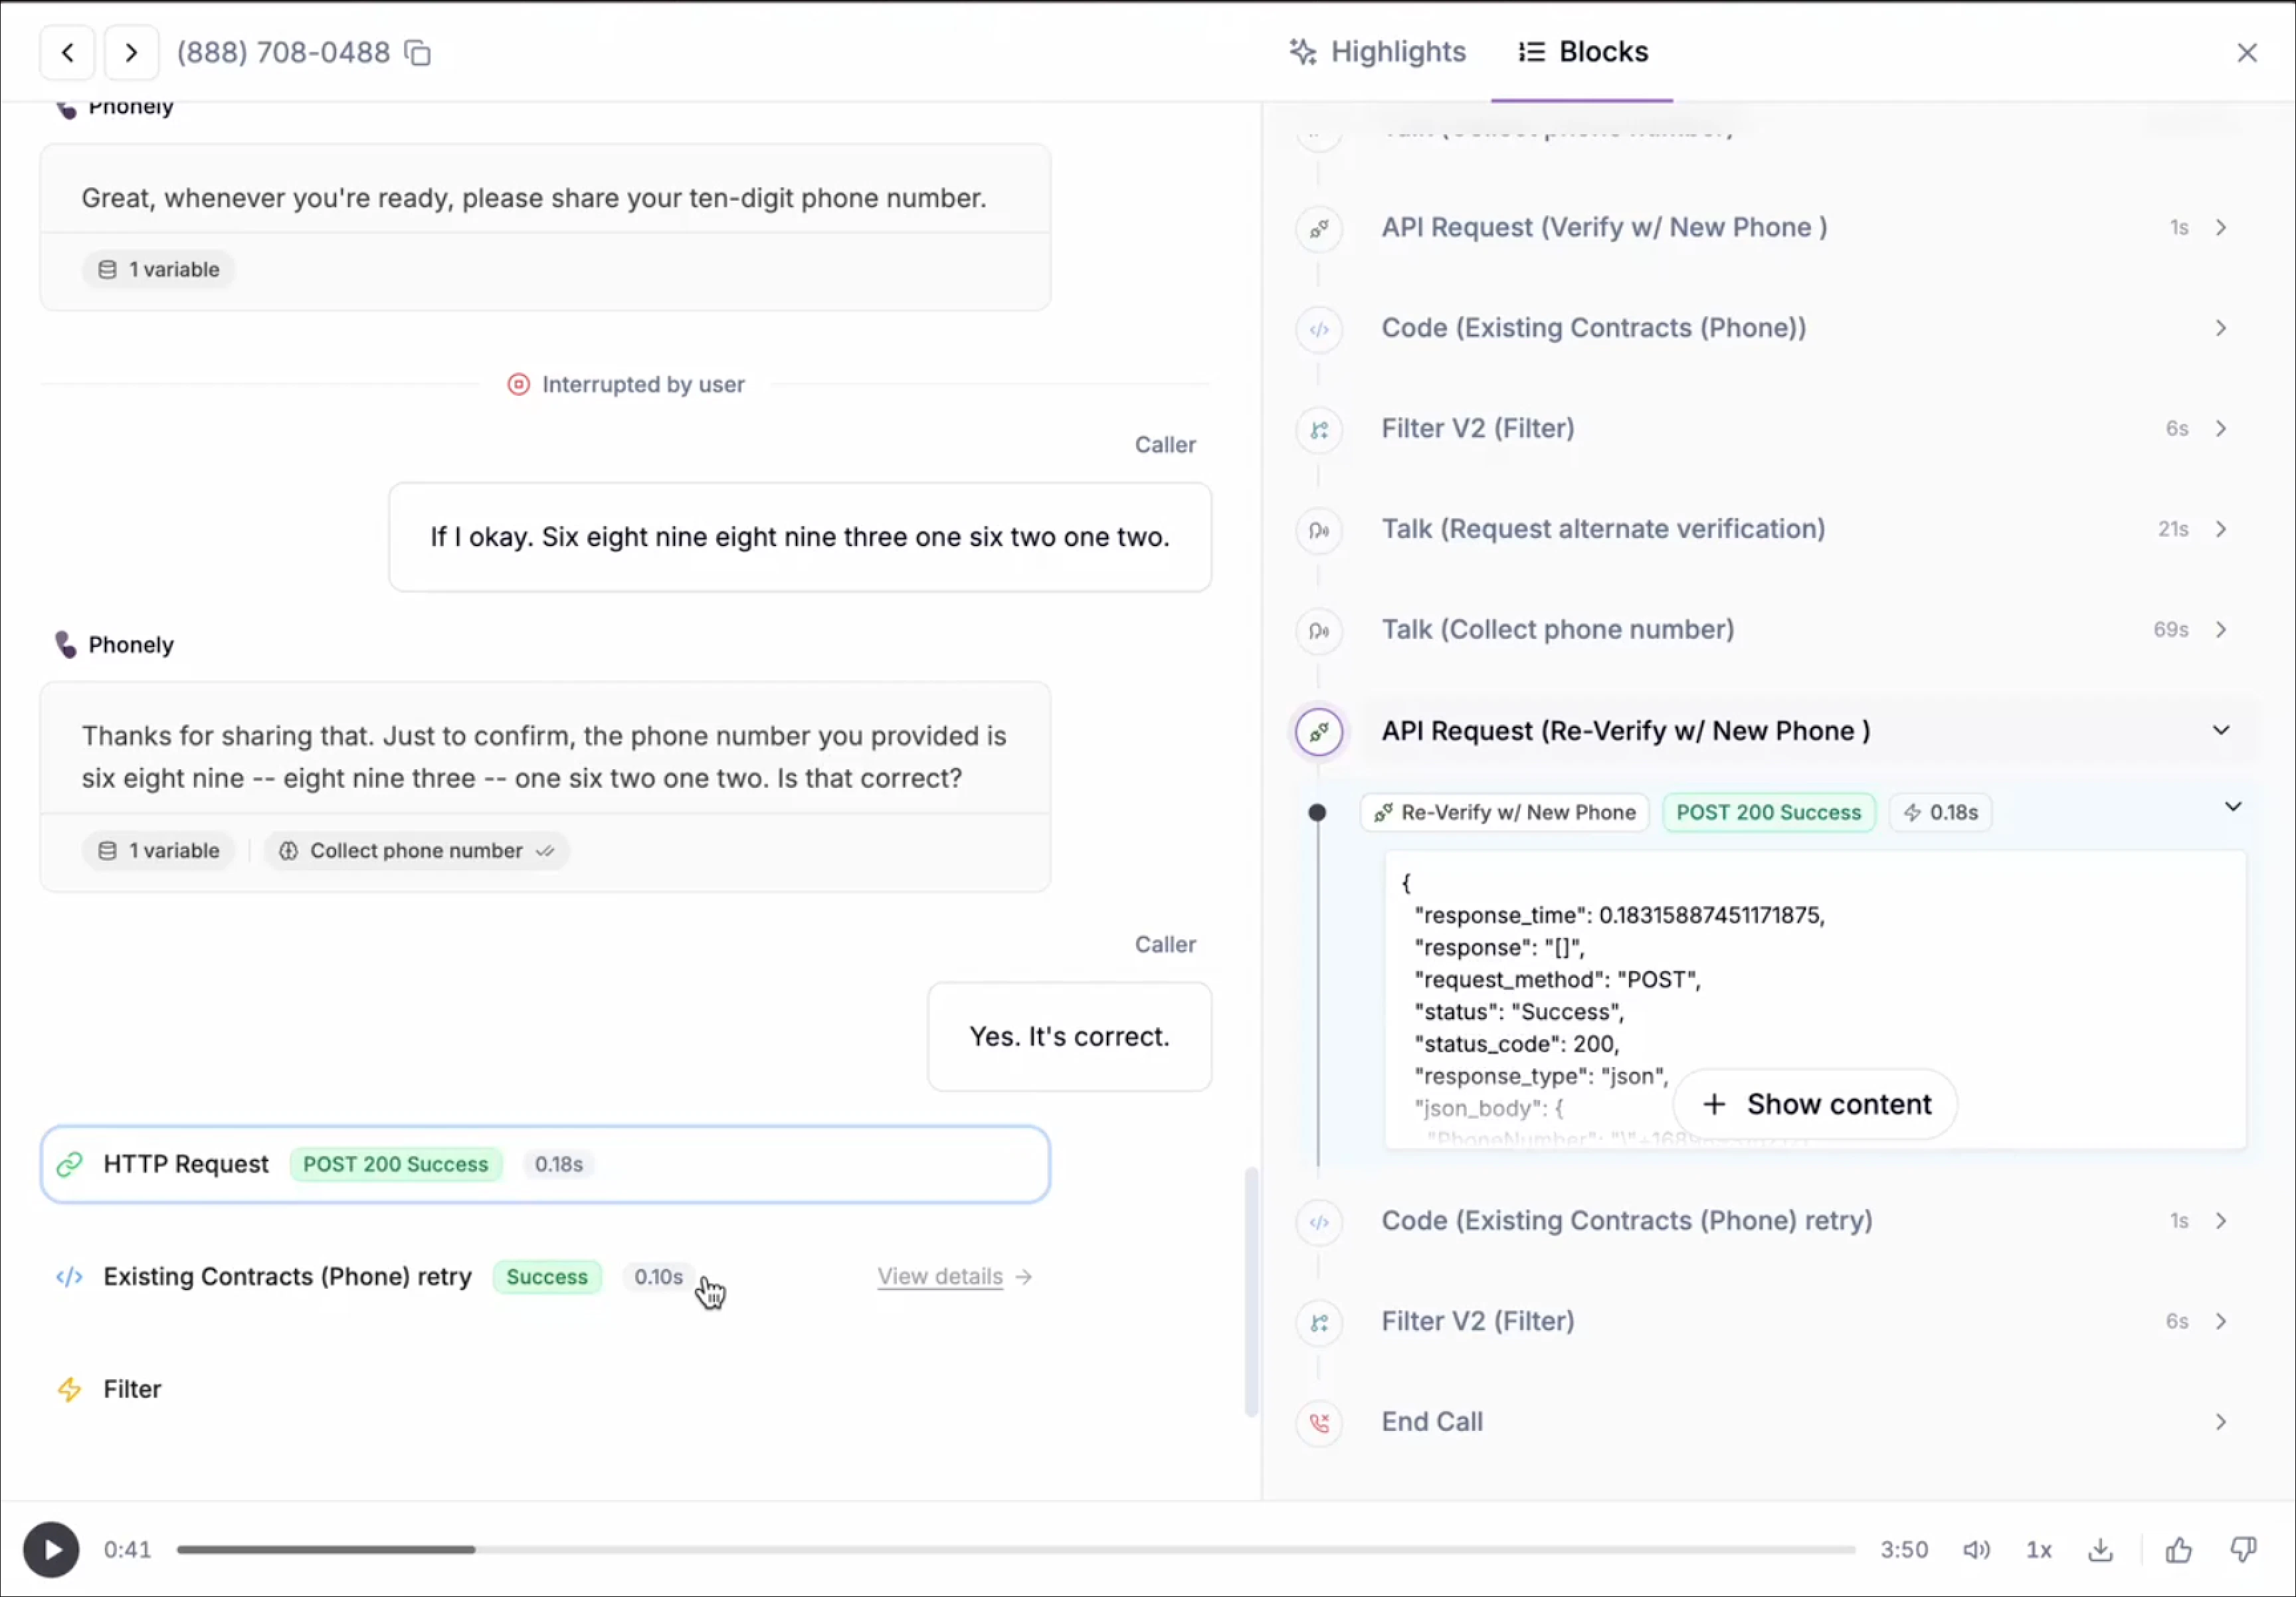Click the End Call block icon

[x=1319, y=1422]
